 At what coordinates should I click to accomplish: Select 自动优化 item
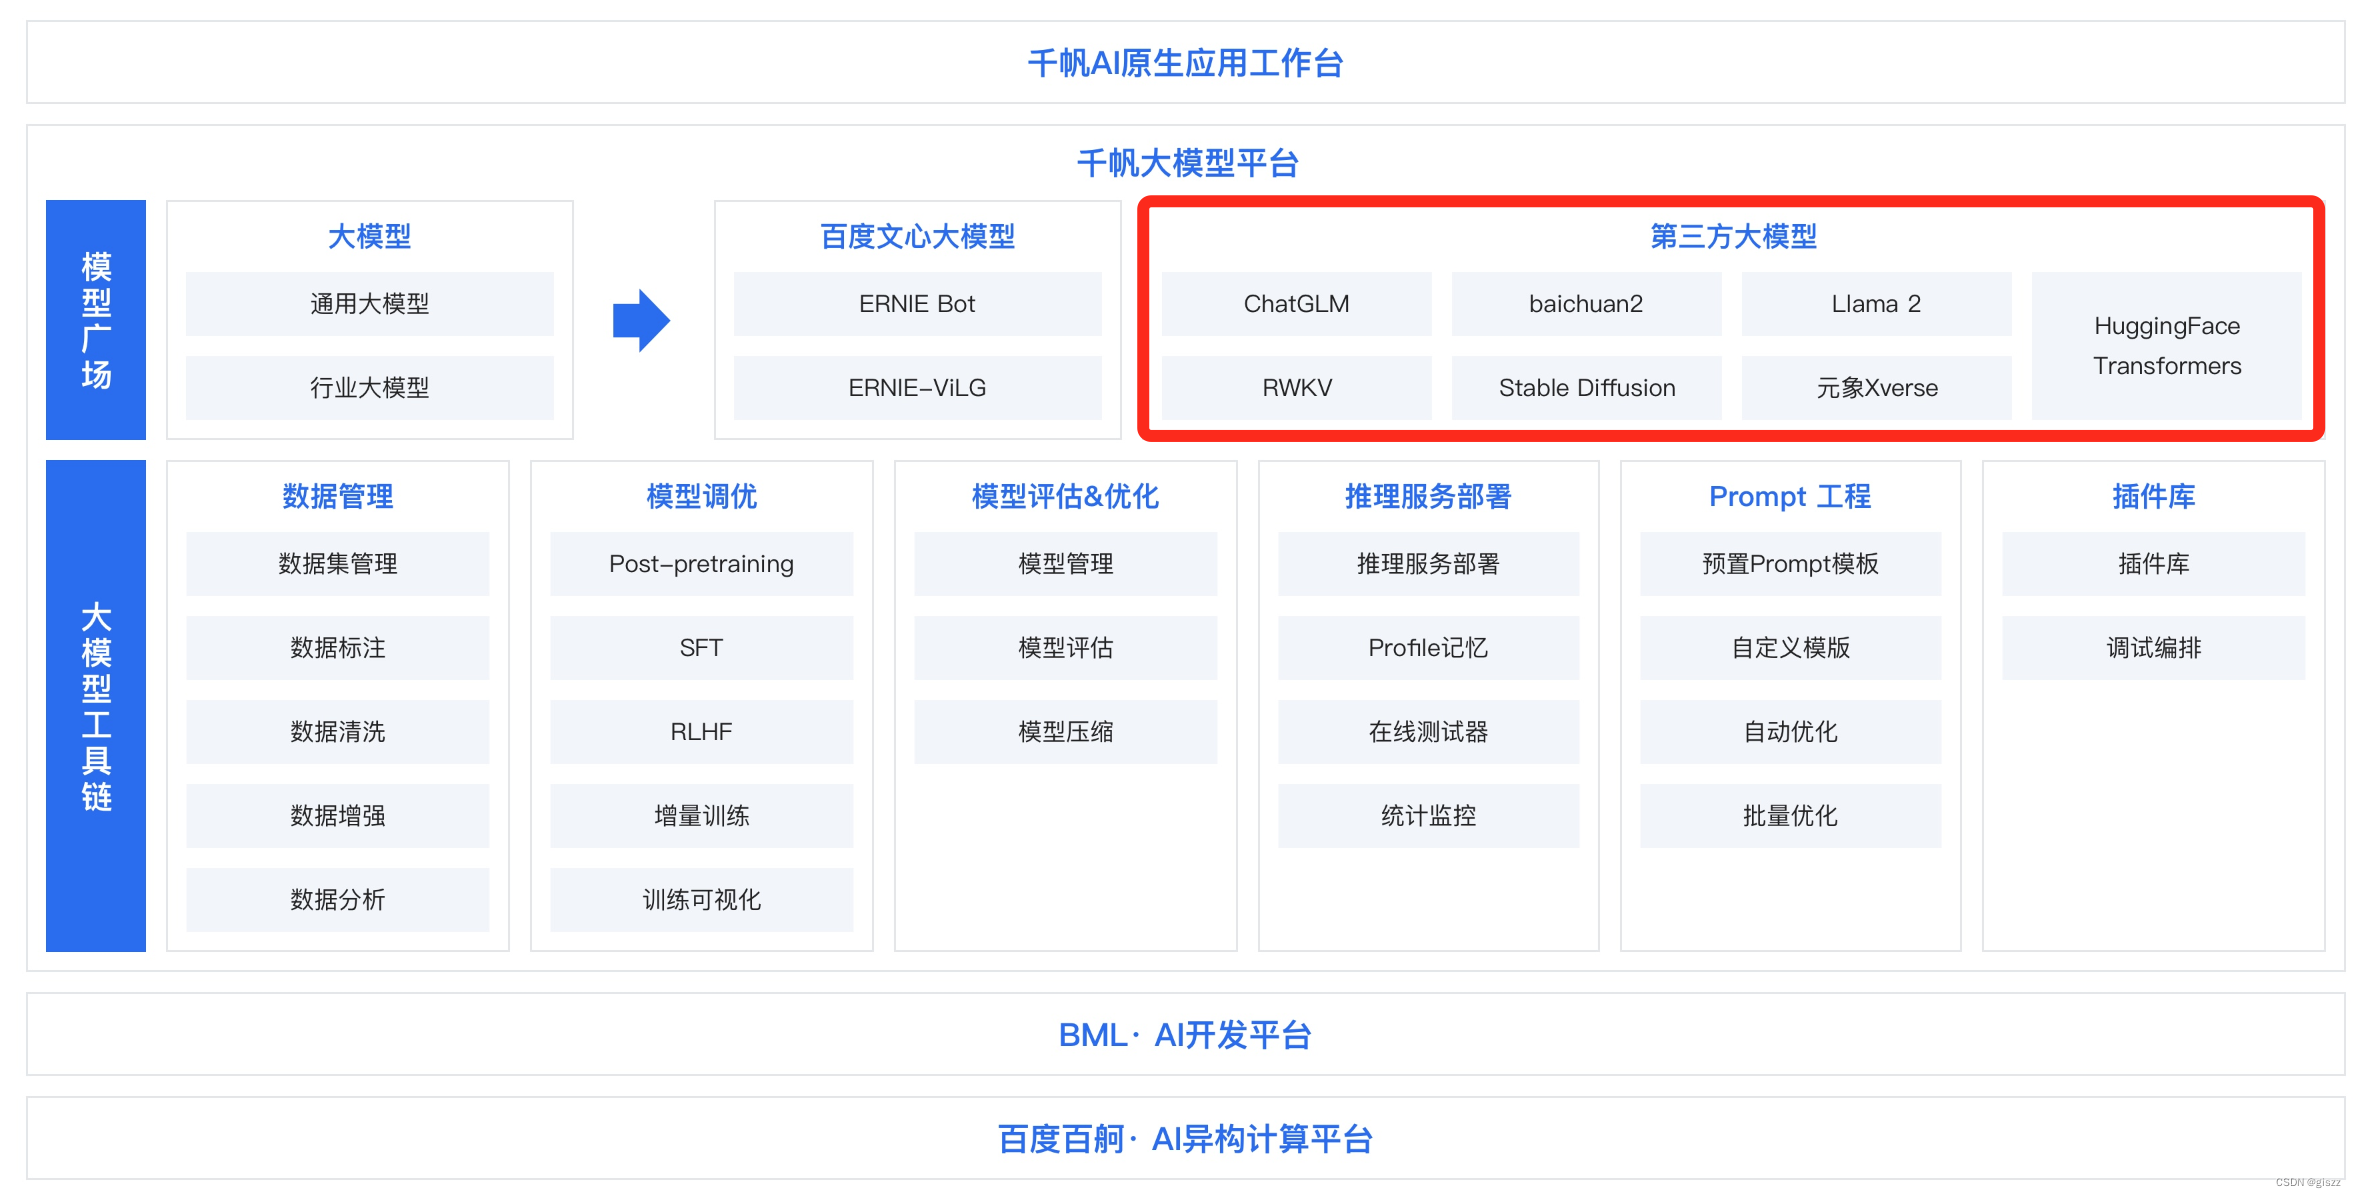point(1790,732)
